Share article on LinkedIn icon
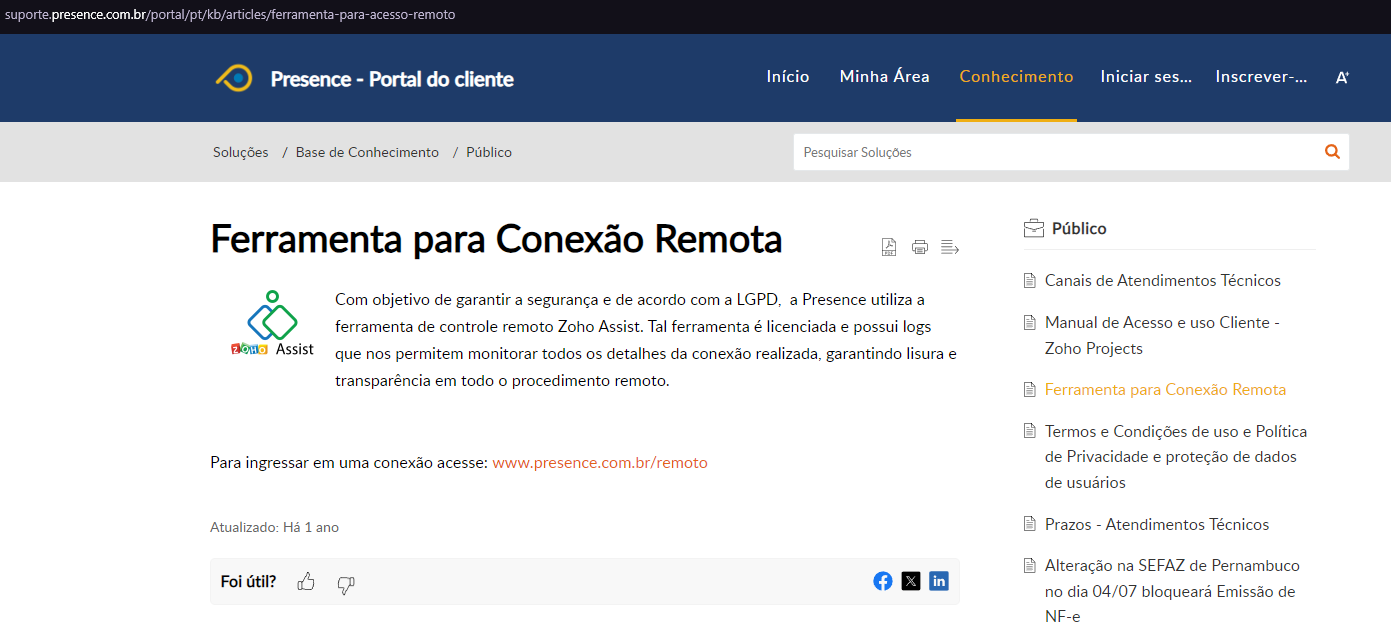The height and width of the screenshot is (643, 1391). click(x=939, y=581)
